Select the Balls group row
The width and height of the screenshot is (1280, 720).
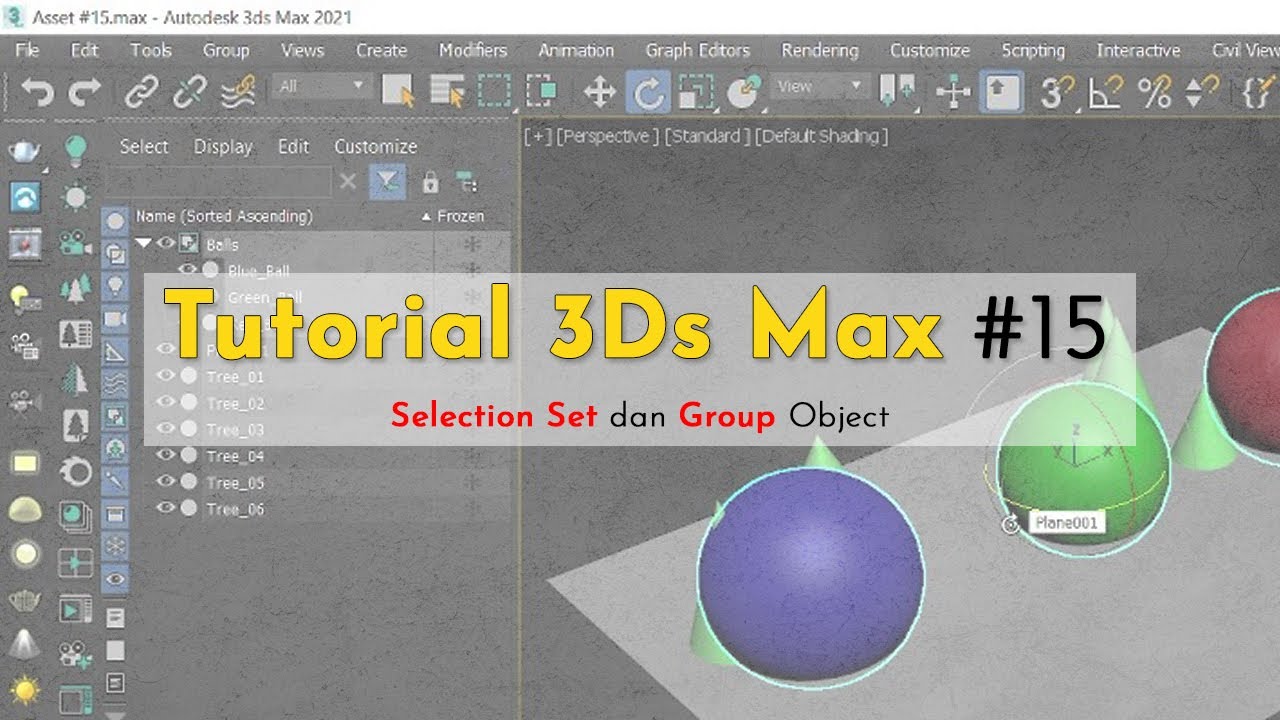pos(222,244)
